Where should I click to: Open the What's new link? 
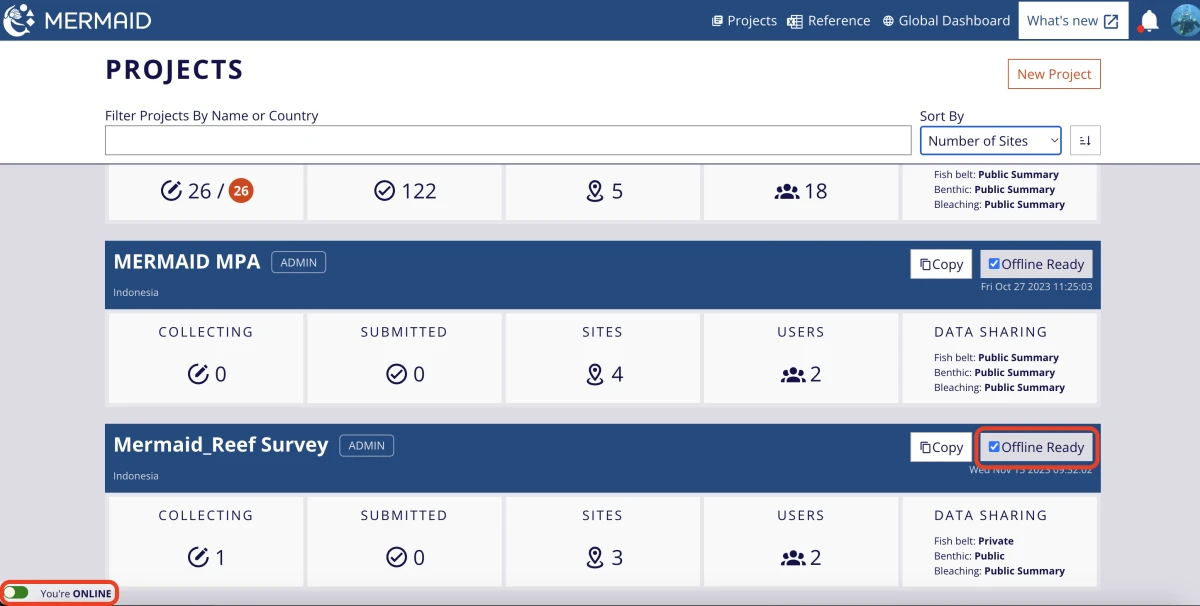pyautogui.click(x=1073, y=20)
